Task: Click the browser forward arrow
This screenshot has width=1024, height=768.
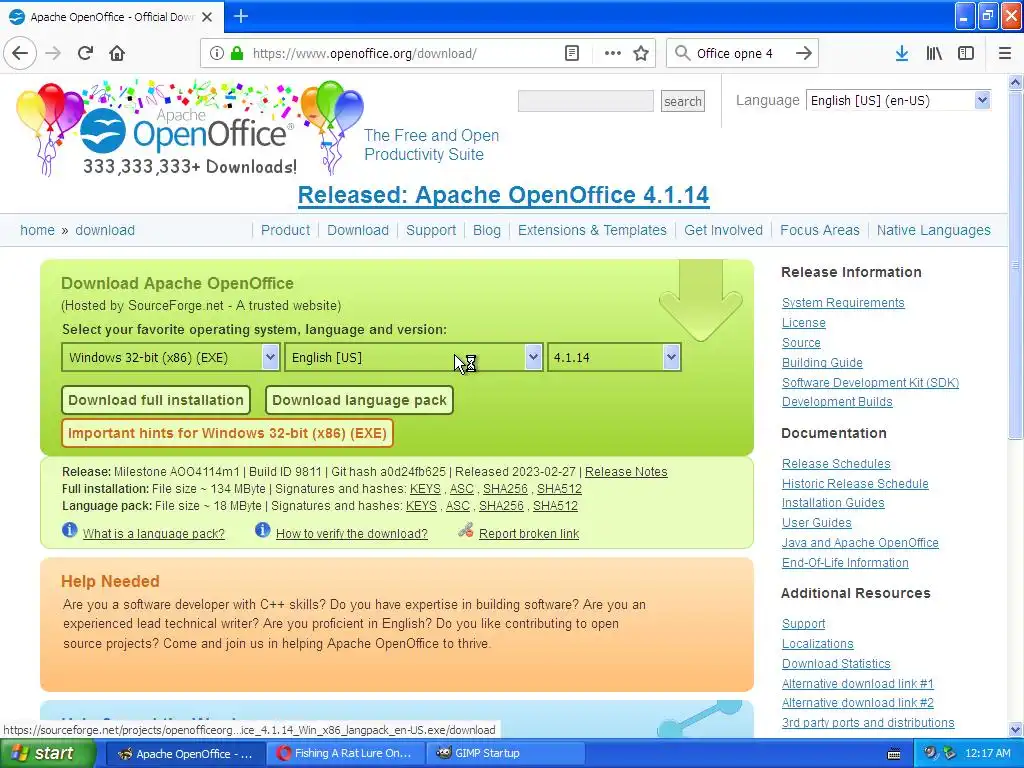Action: tap(53, 53)
